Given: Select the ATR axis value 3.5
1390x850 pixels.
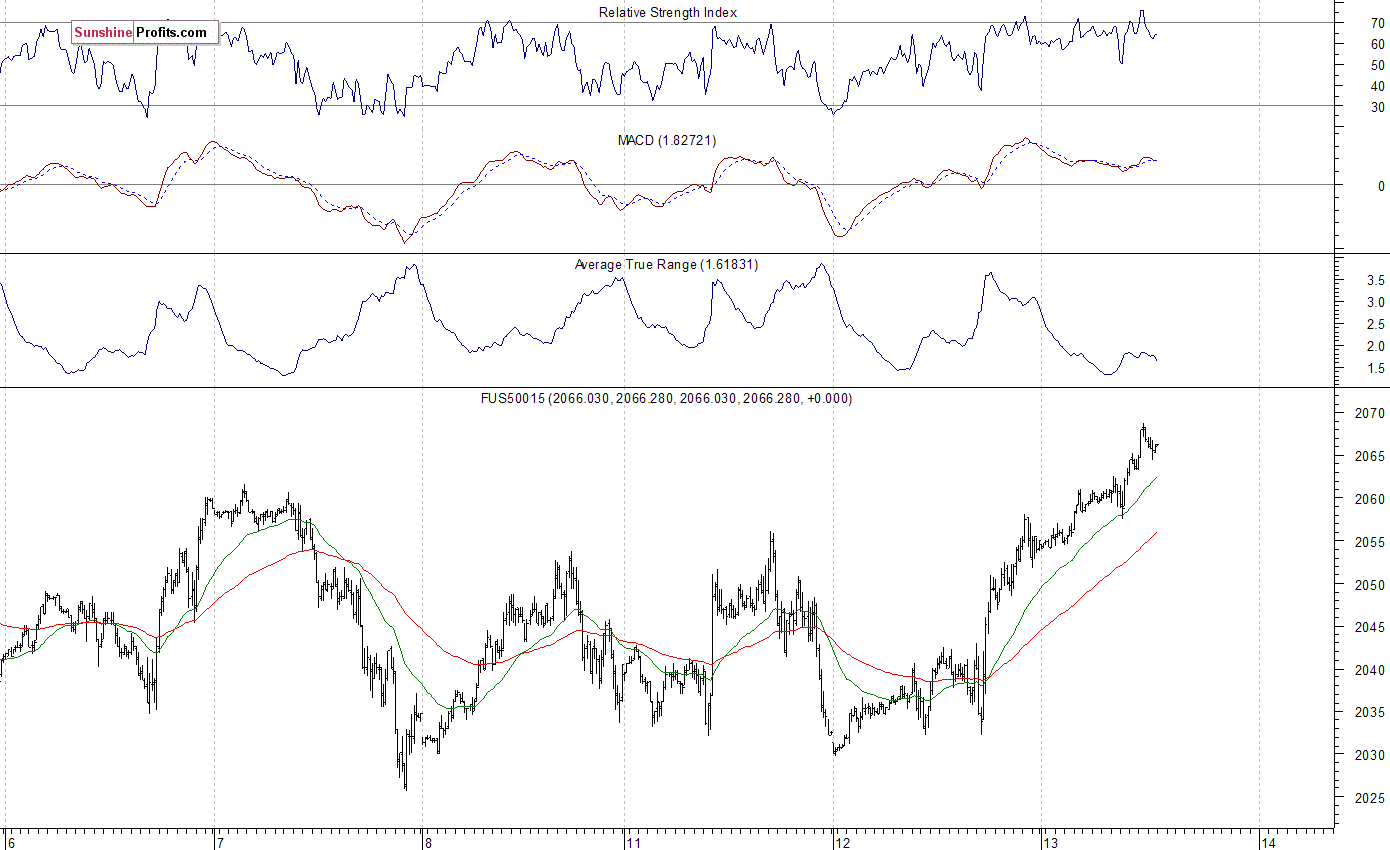Looking at the screenshot, I should (1376, 281).
